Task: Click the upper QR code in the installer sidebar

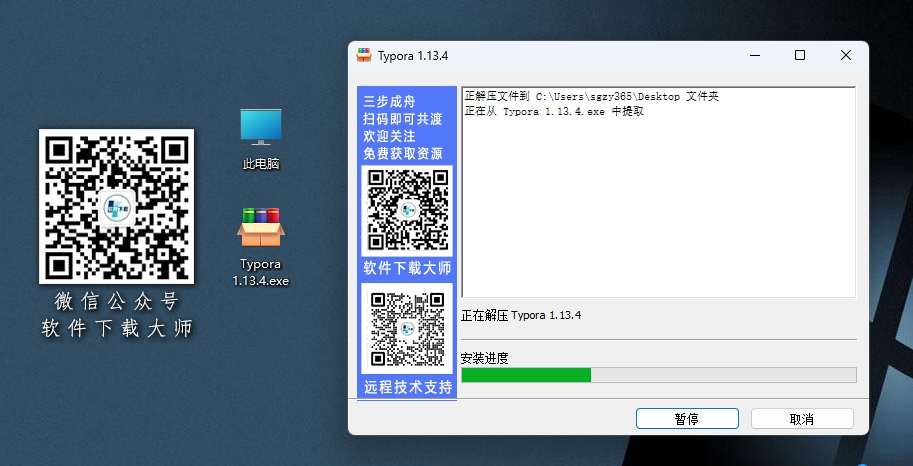Action: 407,210
